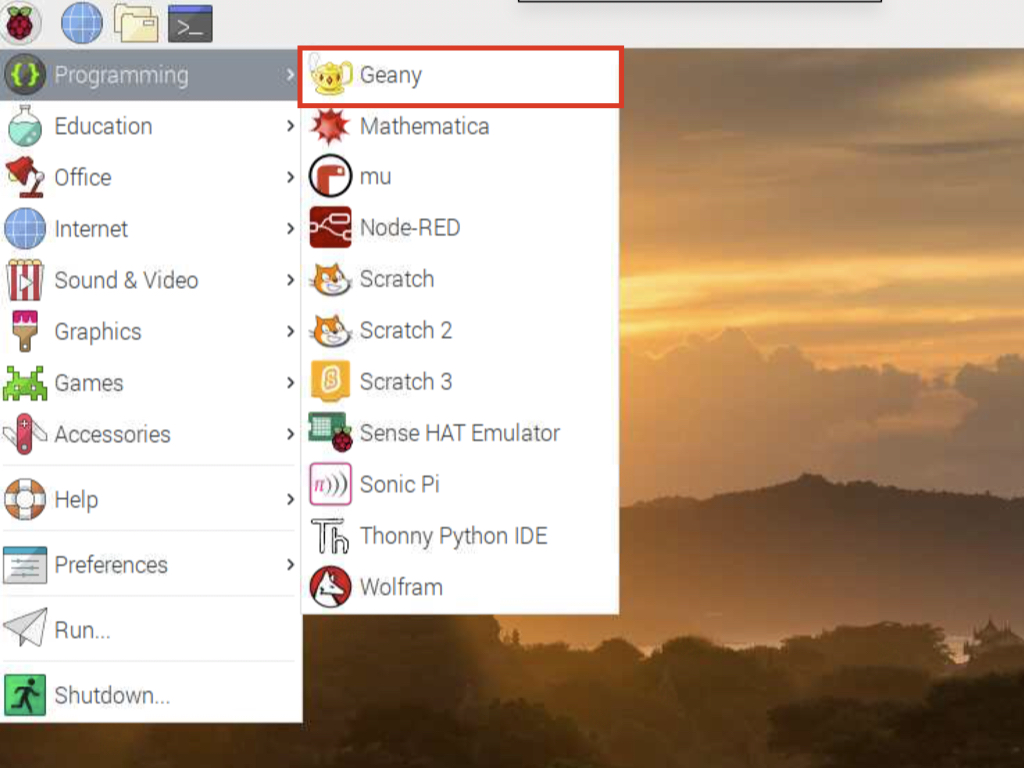Click the Sound & Video popcorn icon
Image resolution: width=1024 pixels, height=768 pixels.
[25, 280]
